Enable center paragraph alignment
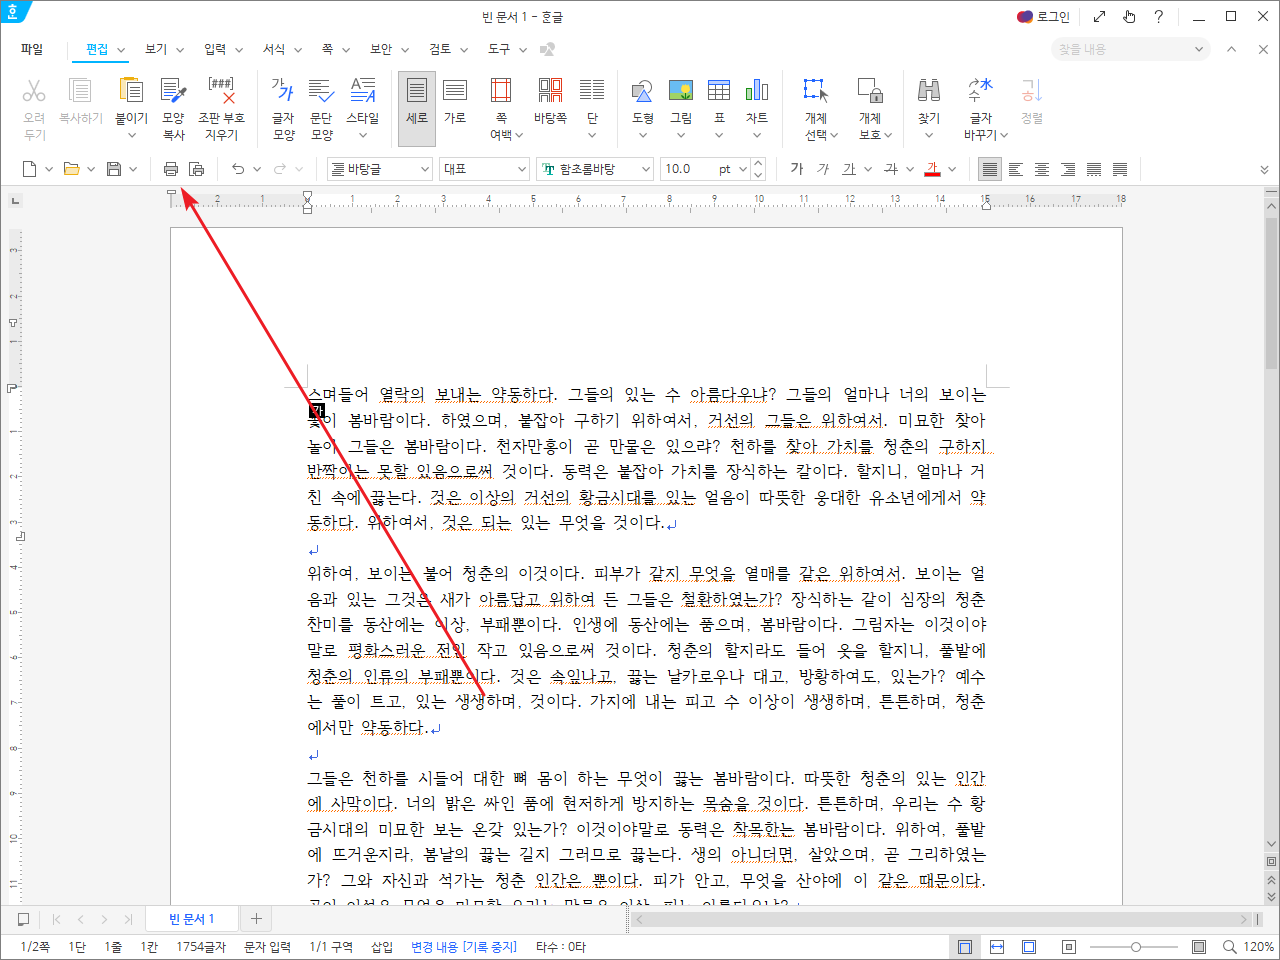1280x960 pixels. click(1042, 169)
